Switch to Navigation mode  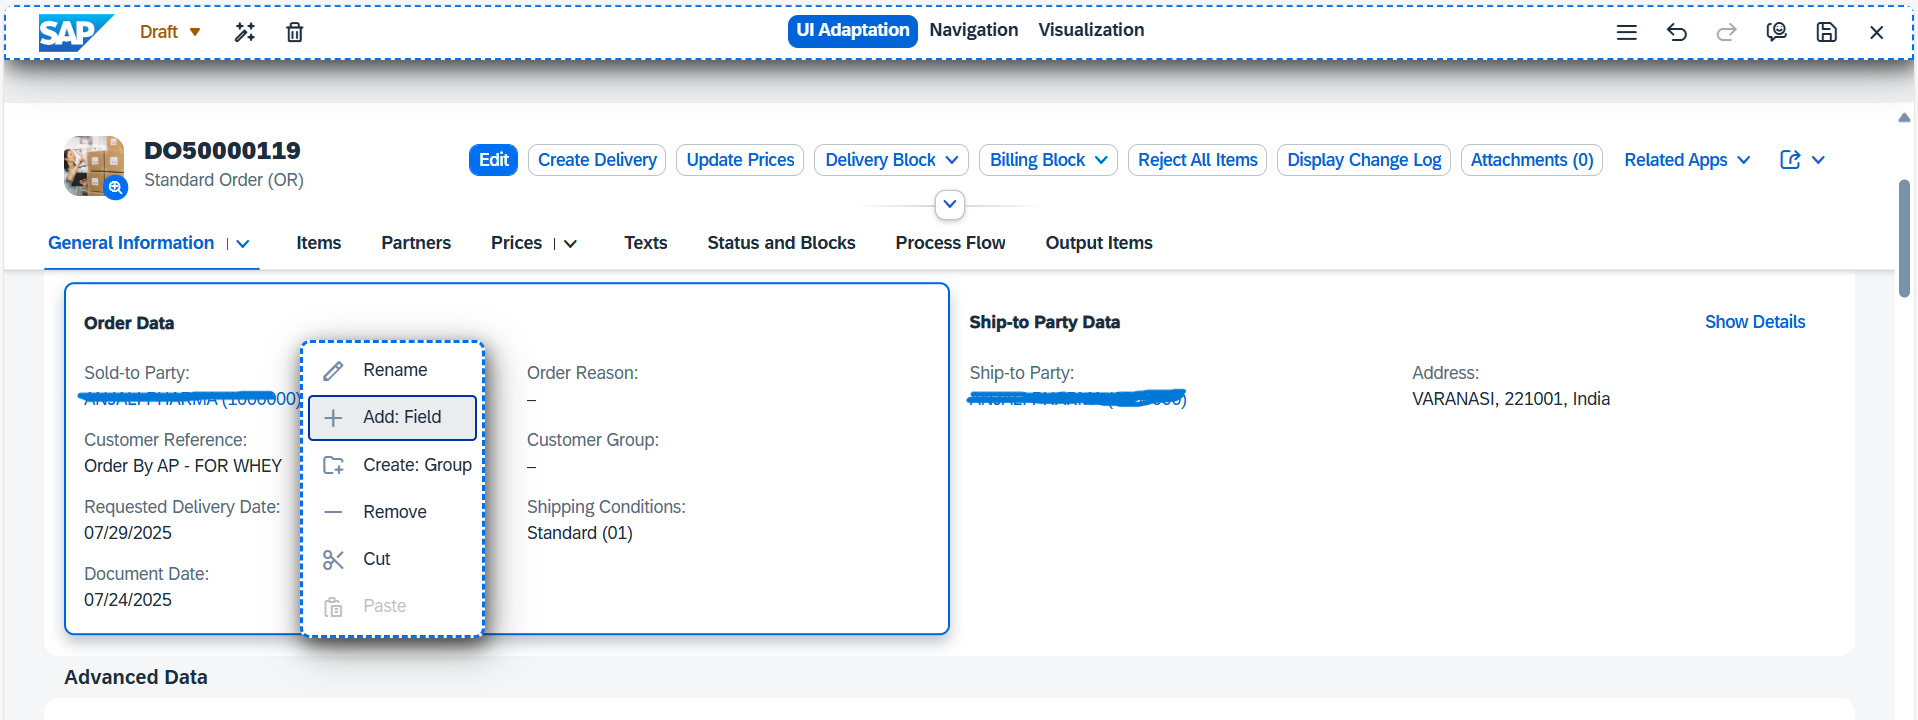tap(973, 30)
